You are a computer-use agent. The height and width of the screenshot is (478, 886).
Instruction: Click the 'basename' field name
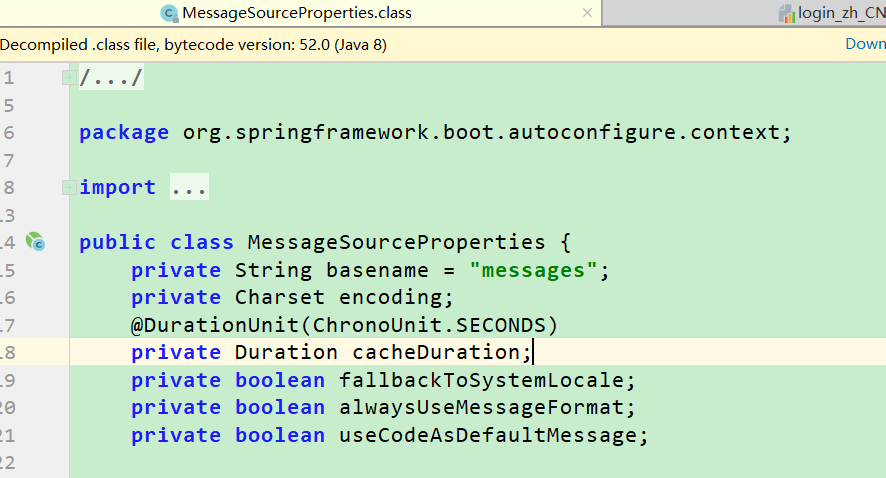[377, 270]
